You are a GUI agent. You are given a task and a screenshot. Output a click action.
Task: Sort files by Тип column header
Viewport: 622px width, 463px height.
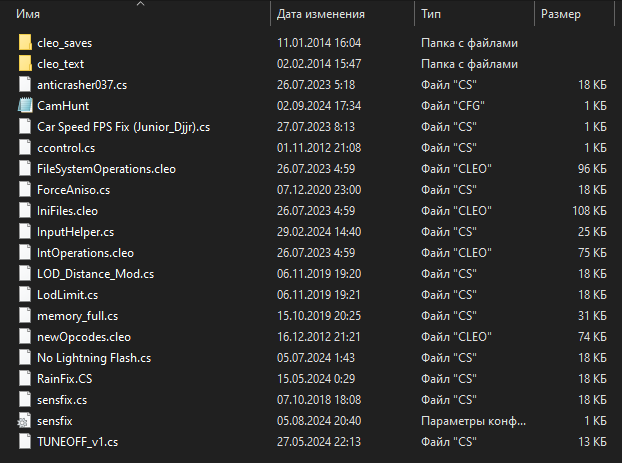pos(432,15)
